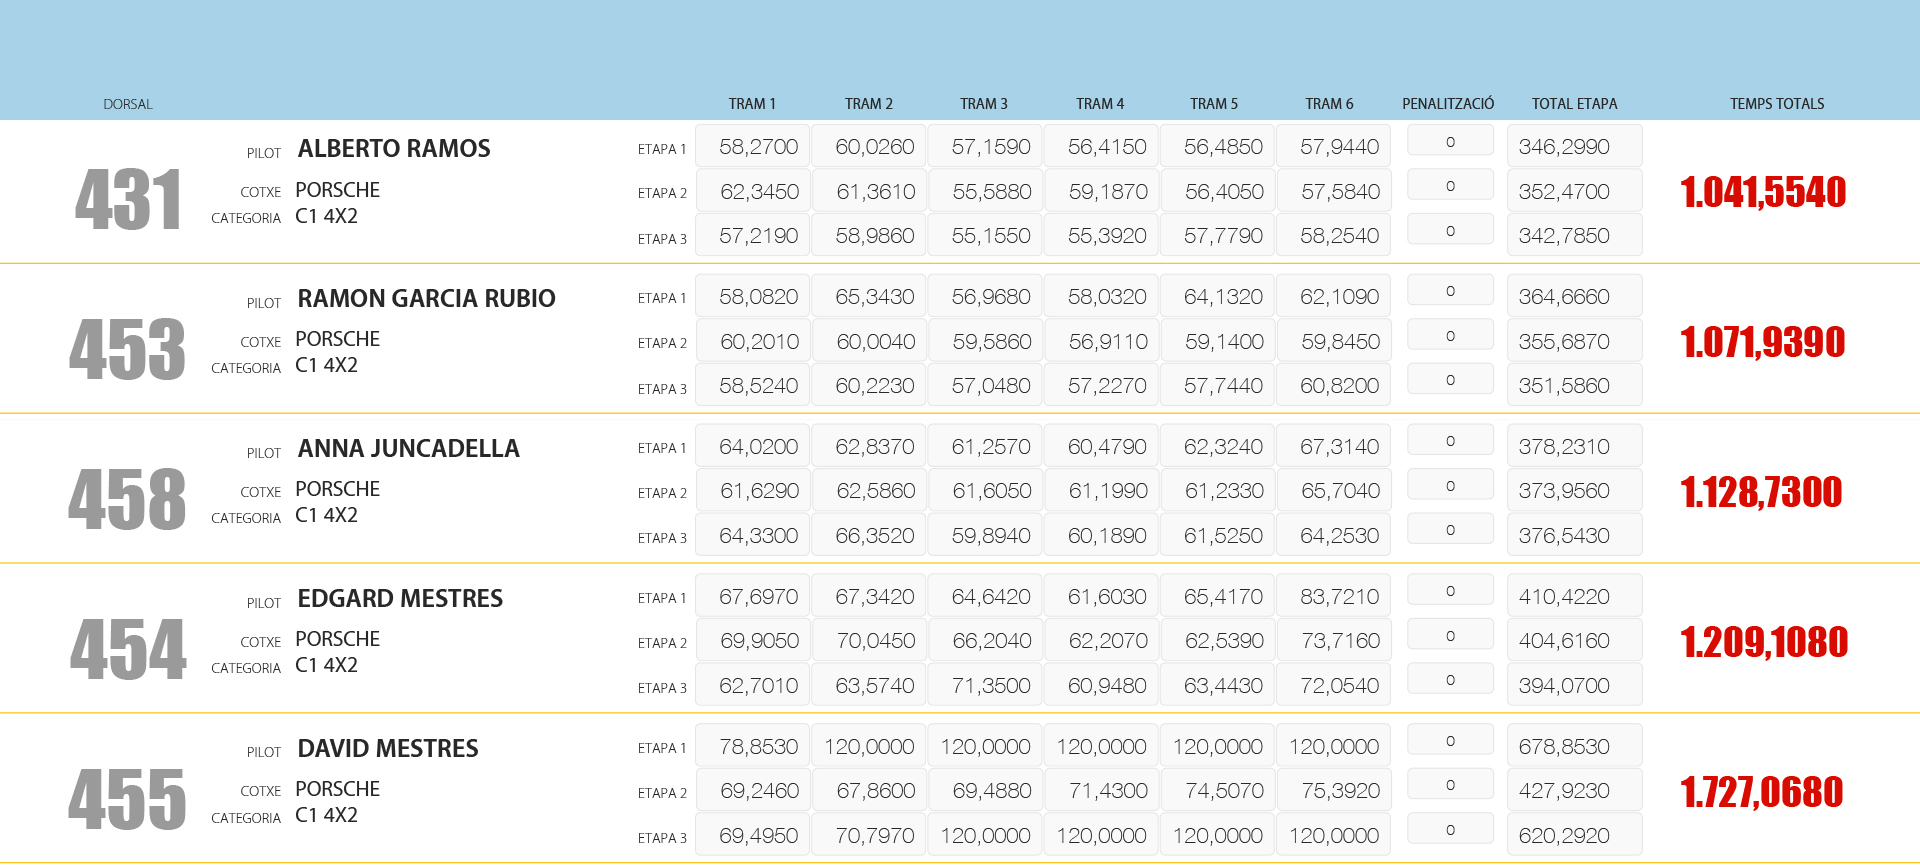Screen dimensions: 1920x868
Task: Select the PENALITZACIÓ column header
Action: coord(1447,104)
